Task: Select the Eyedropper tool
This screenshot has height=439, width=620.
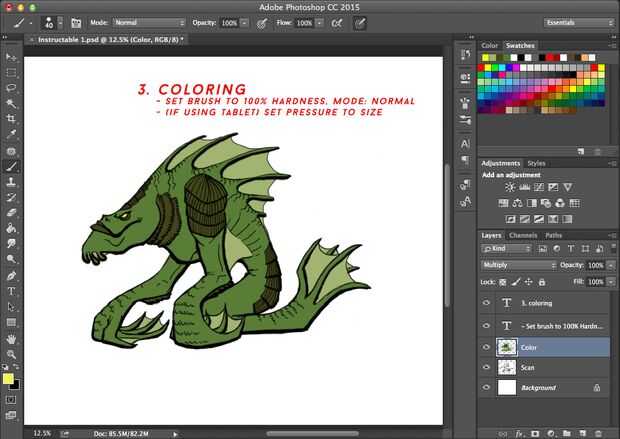Action: click(12, 134)
